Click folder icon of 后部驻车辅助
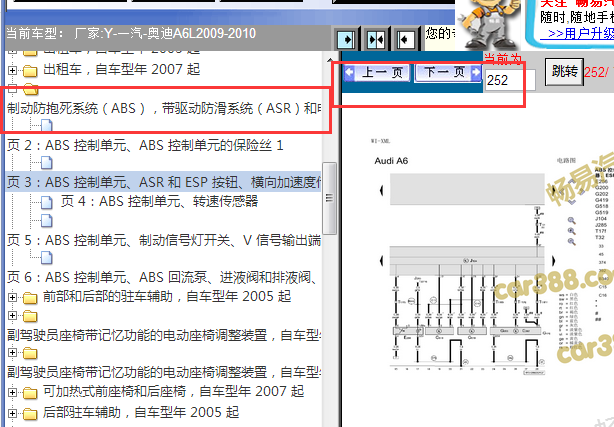Screen dimensions: 614x427 [30, 413]
